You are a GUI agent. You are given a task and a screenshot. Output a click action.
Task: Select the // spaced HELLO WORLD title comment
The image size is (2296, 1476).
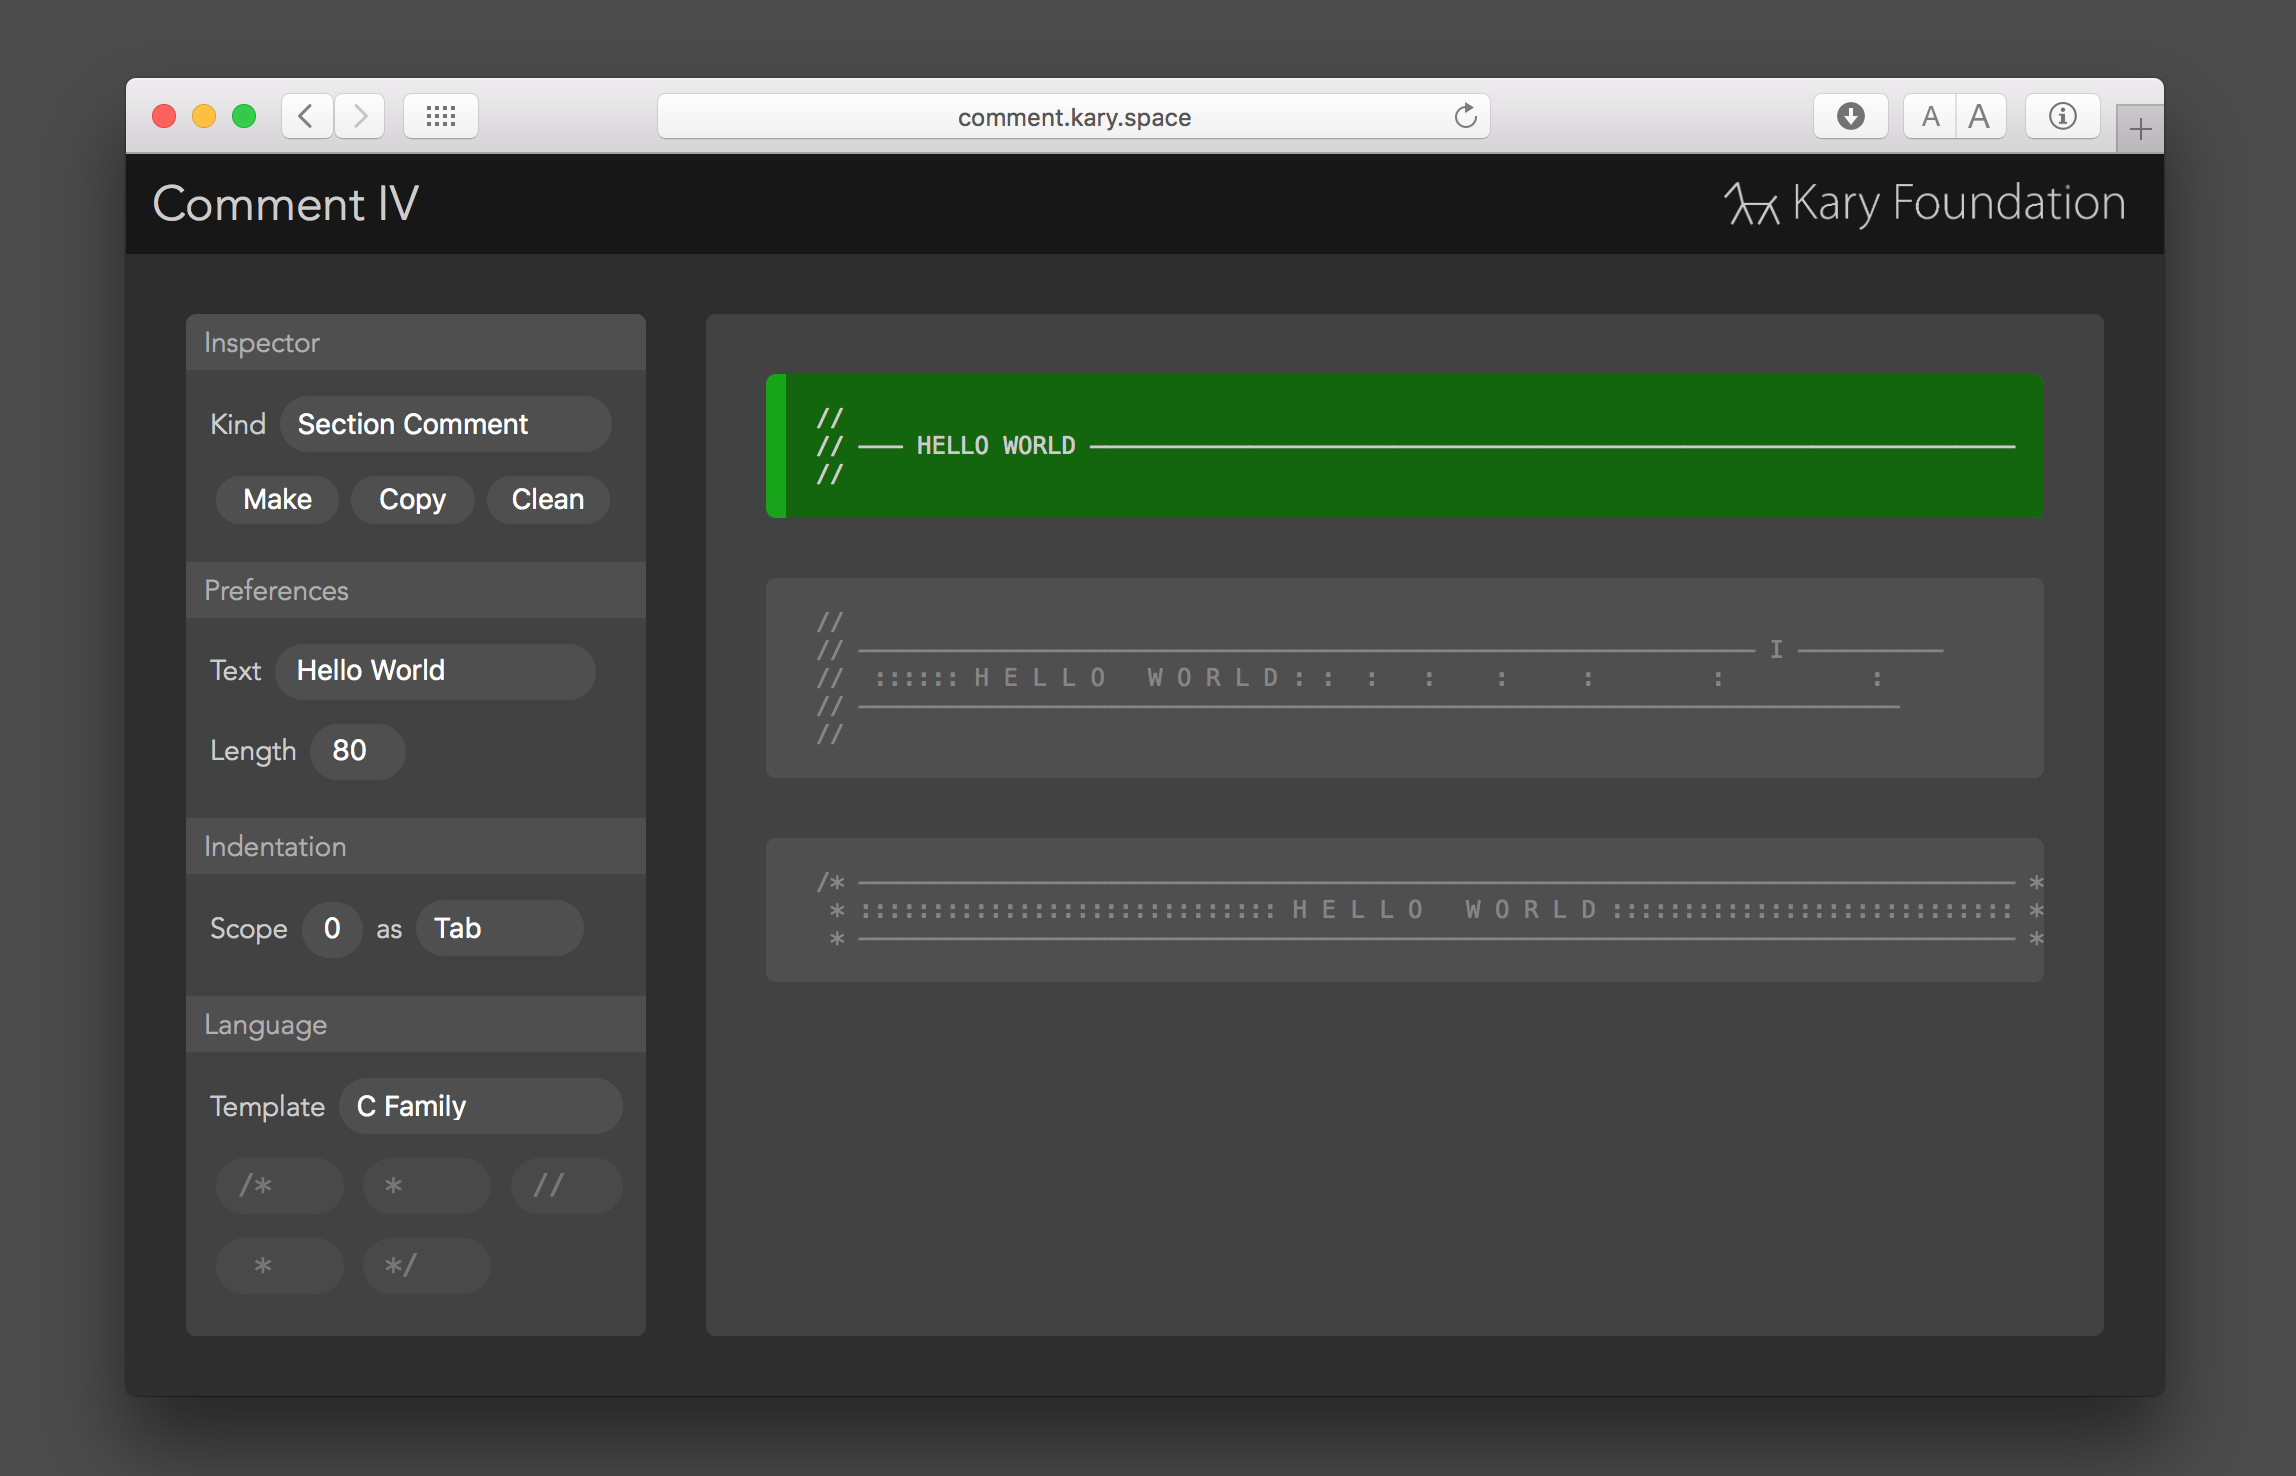1404,678
